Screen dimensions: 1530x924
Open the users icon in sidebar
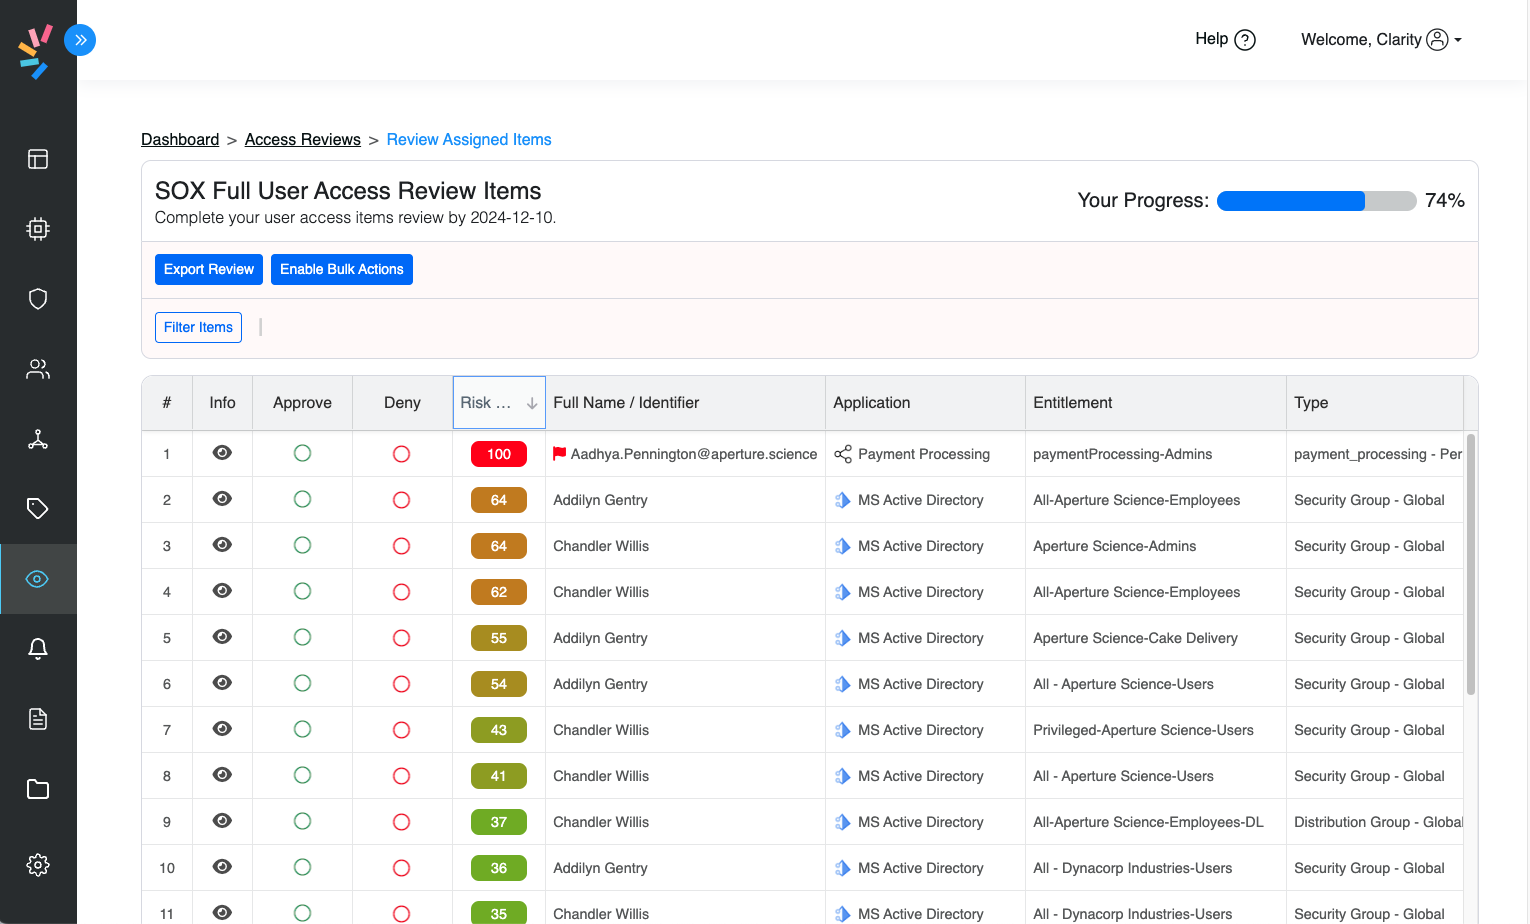pos(38,369)
